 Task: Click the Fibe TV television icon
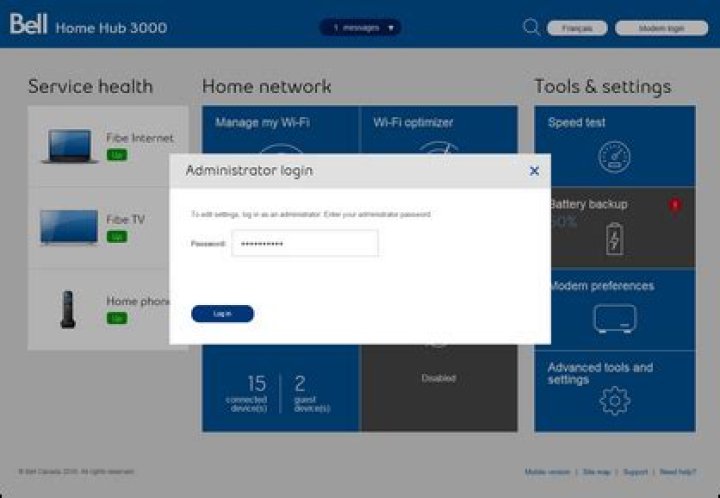[x=69, y=228]
